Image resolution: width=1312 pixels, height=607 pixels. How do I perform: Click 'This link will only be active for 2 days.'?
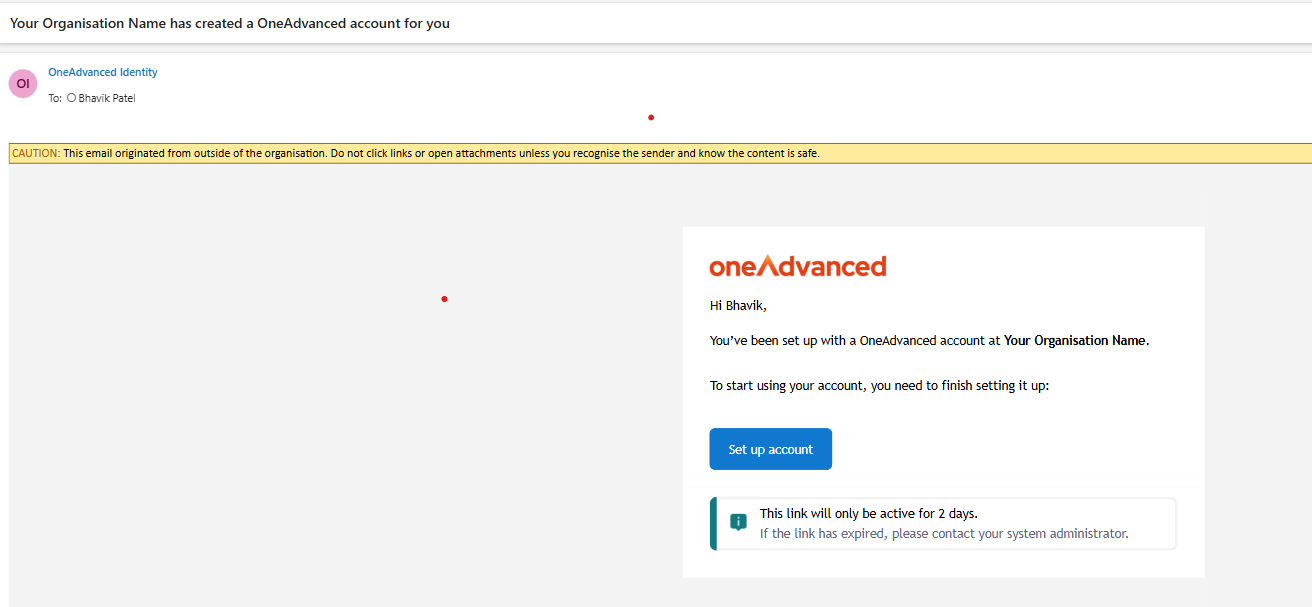tap(869, 513)
